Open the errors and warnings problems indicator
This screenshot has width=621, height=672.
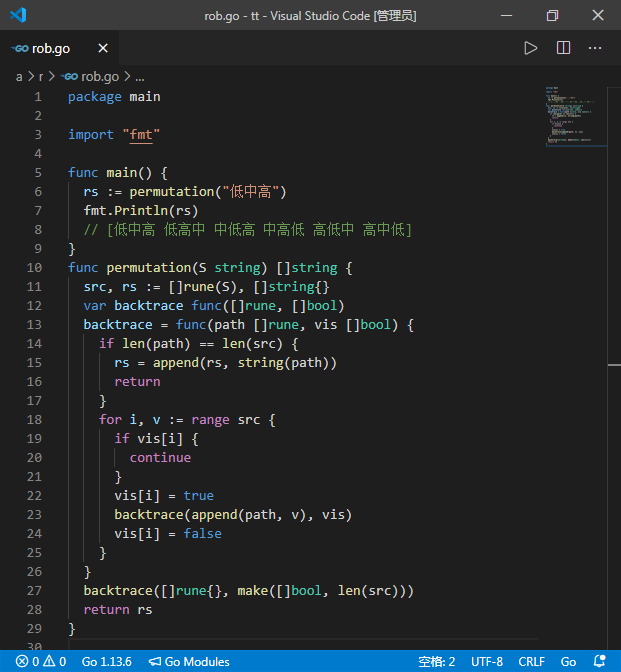tap(41, 661)
